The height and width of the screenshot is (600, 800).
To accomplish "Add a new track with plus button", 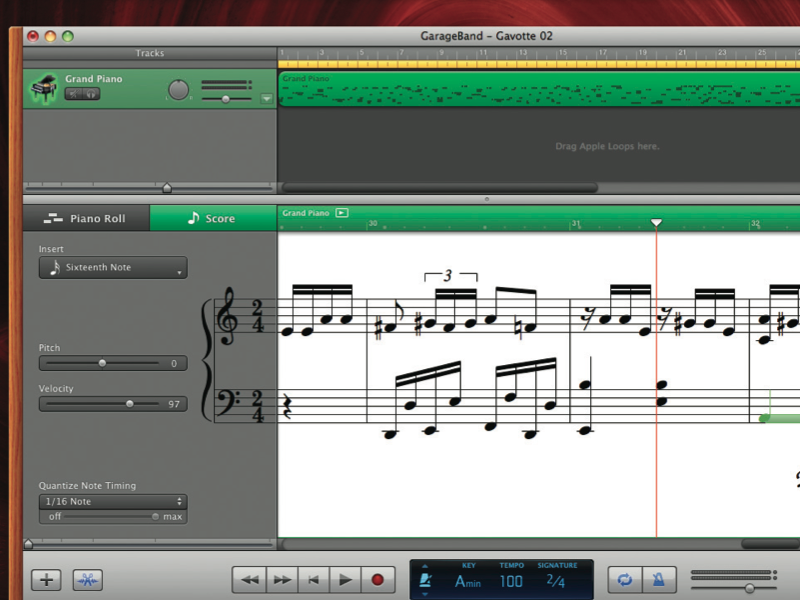I will (46, 580).
